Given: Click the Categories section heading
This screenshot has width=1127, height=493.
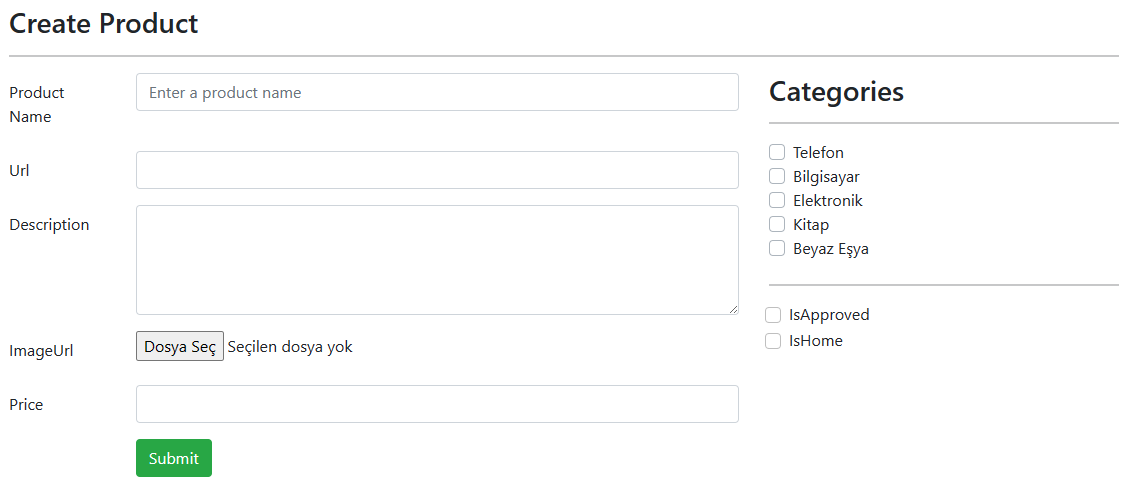Looking at the screenshot, I should coord(836,92).
